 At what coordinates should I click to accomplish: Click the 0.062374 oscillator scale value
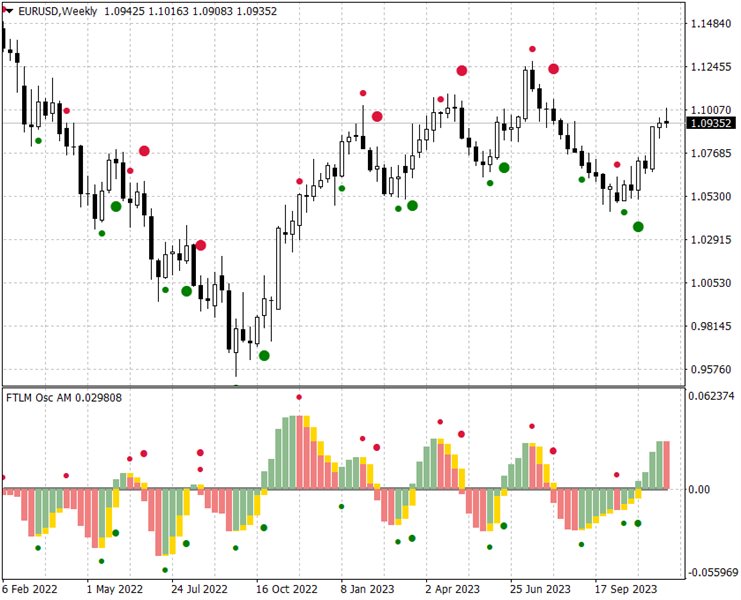711,396
